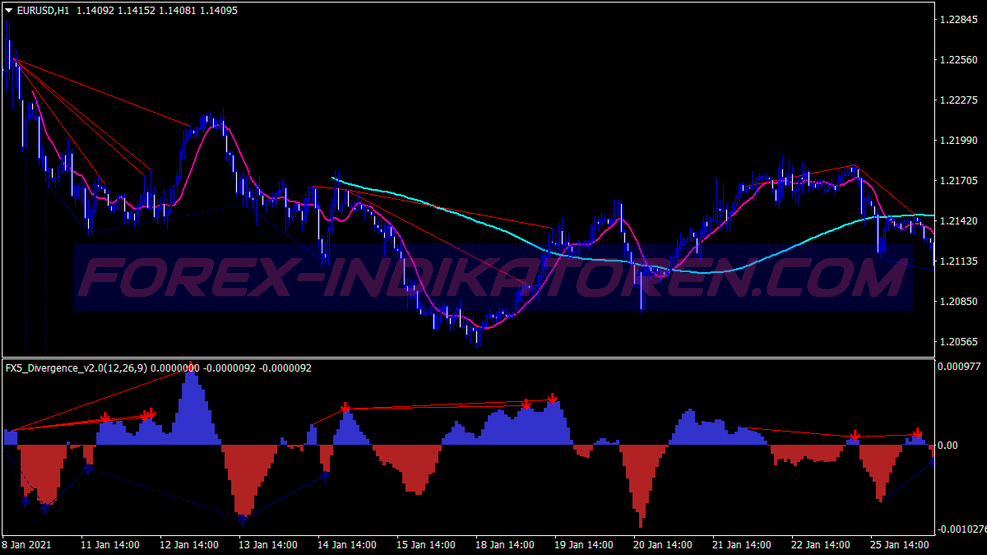Click the 21 Jan 14:00 time label
This screenshot has height=555, width=987.
pyautogui.click(x=742, y=545)
